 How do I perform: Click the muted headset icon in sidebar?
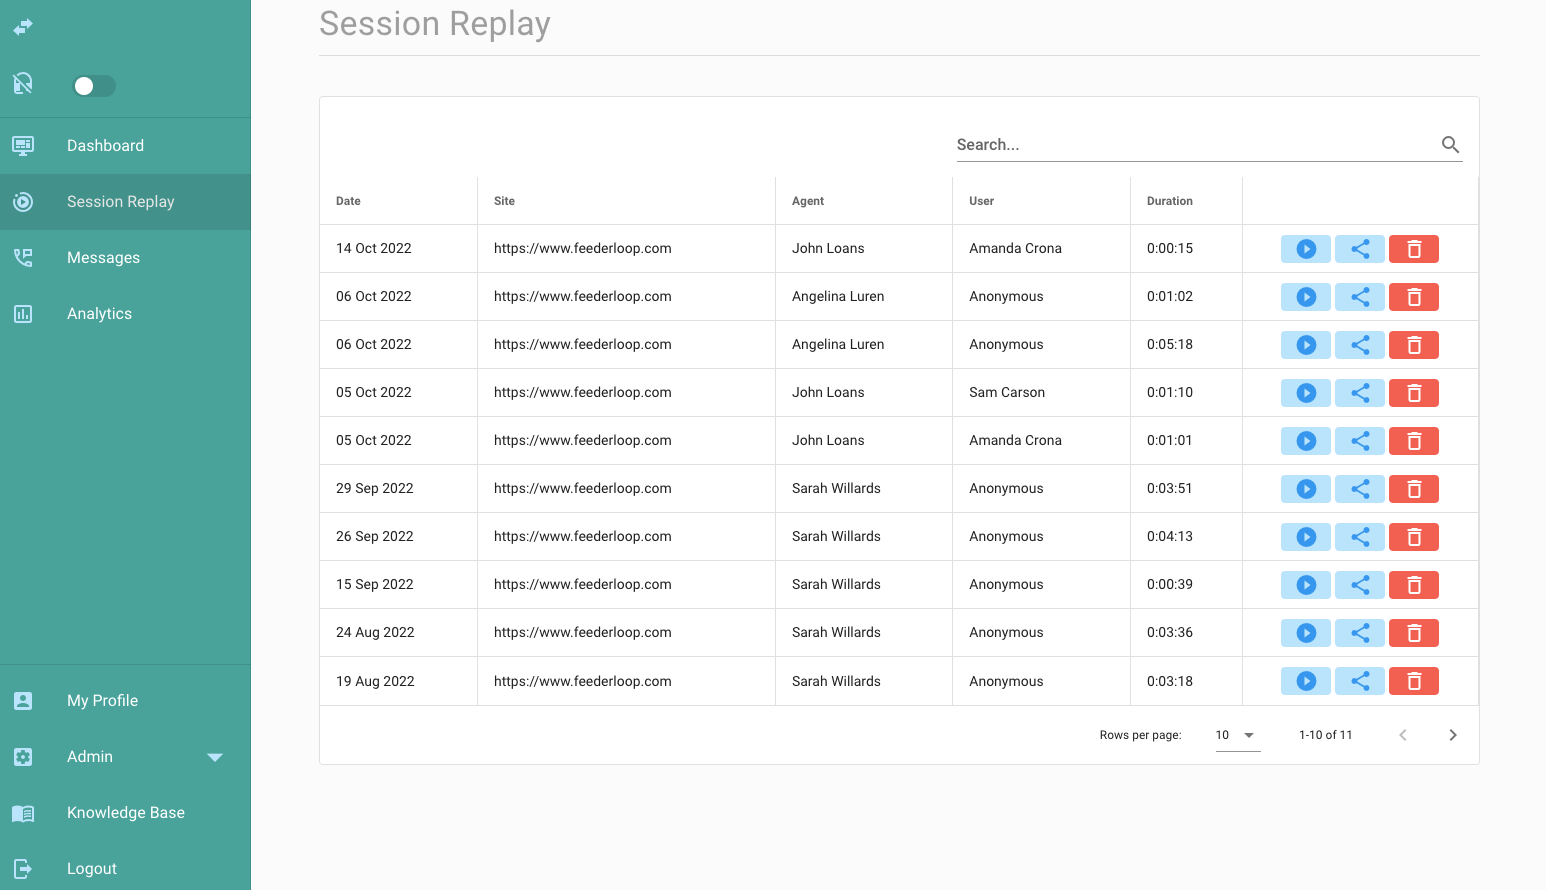pos(23,83)
